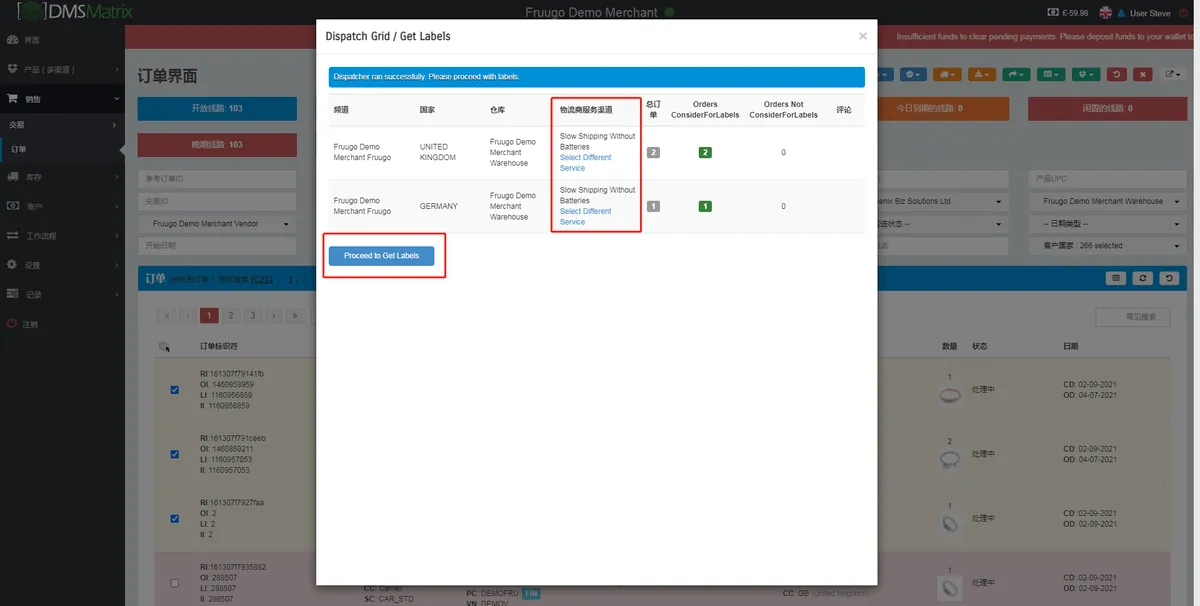Go to page 2 of orders

(231, 315)
